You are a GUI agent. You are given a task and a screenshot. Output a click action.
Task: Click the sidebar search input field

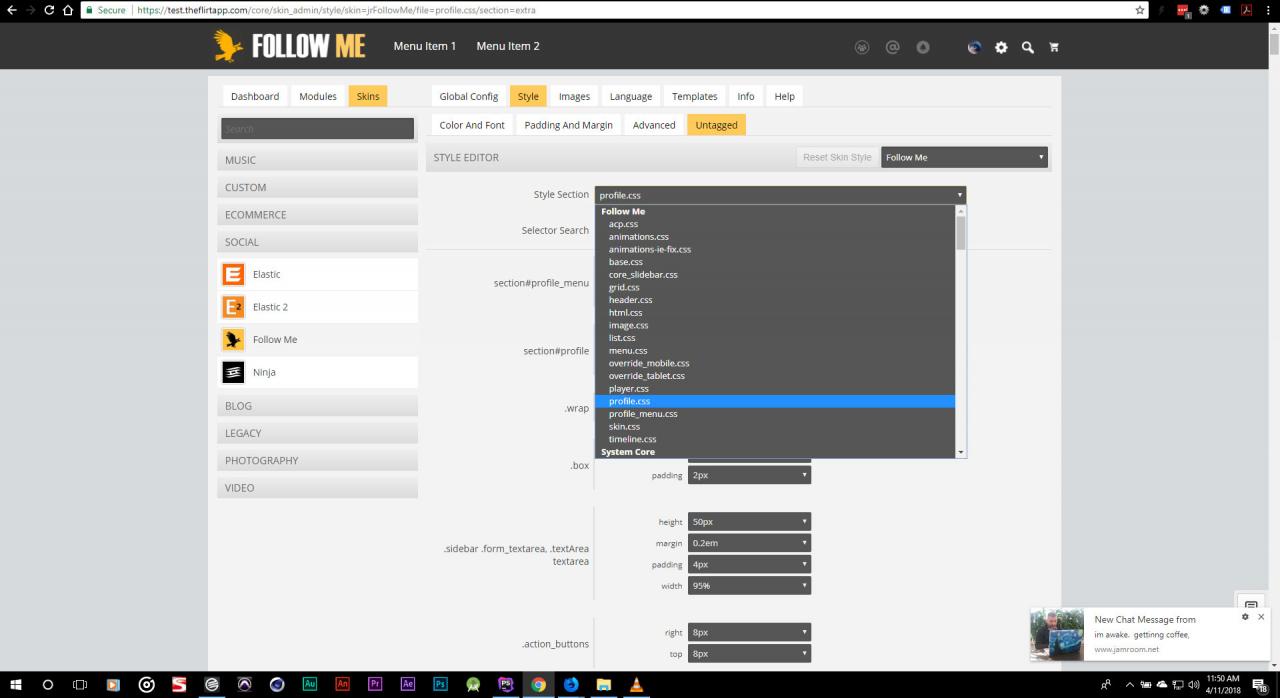pyautogui.click(x=317, y=129)
